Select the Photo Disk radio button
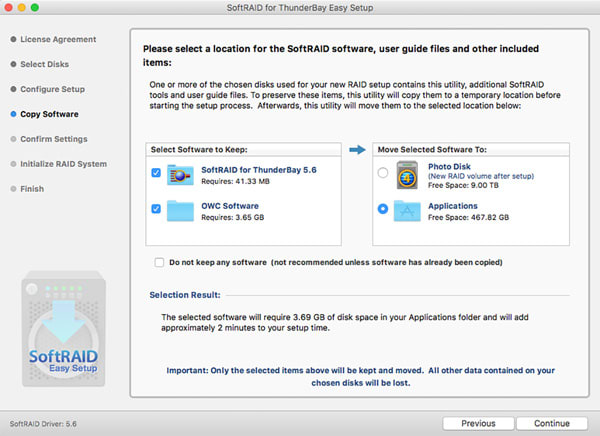 click(x=381, y=173)
